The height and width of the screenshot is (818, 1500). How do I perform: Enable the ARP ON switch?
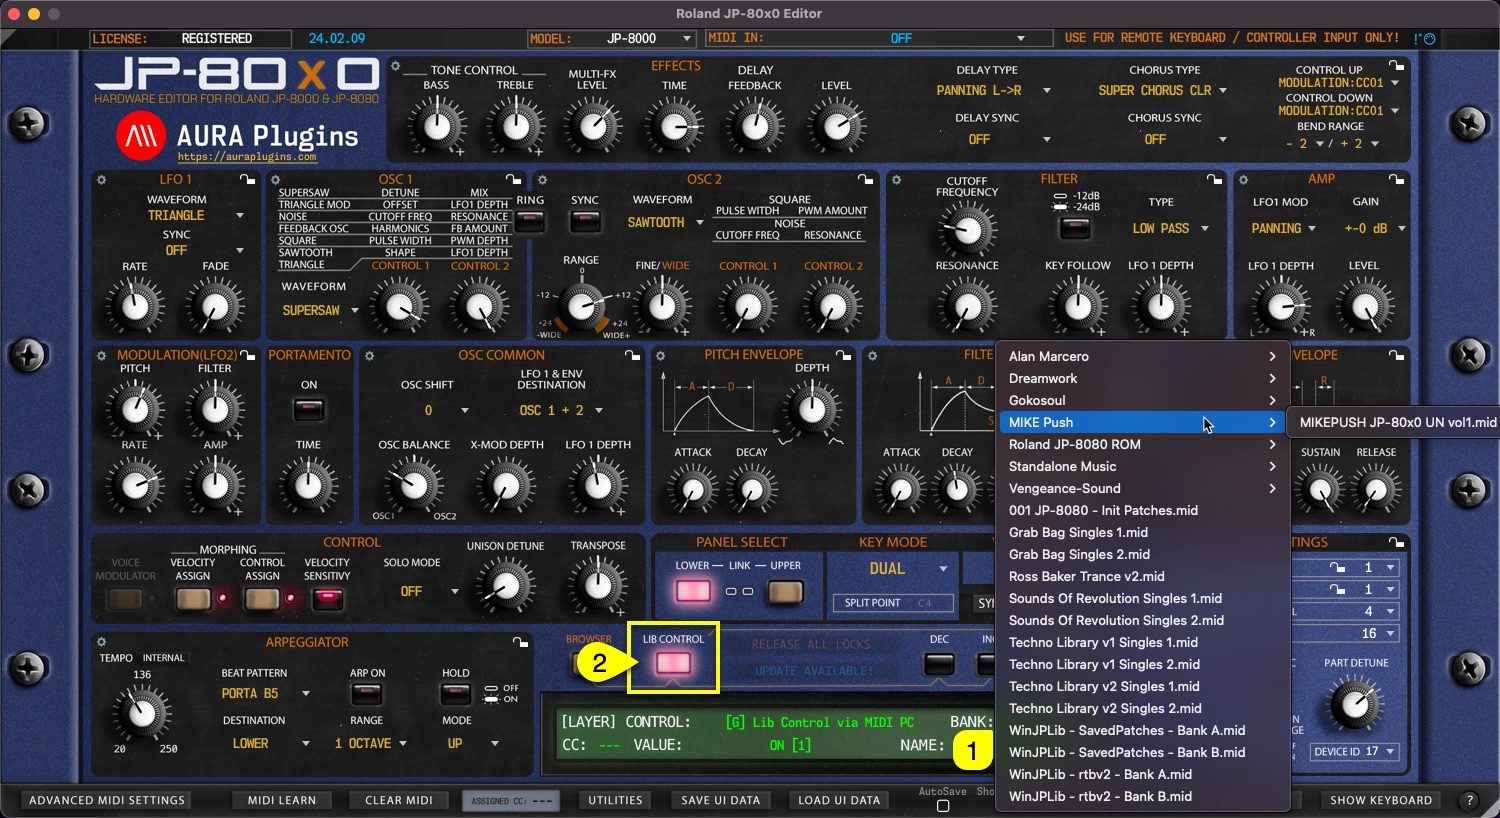(x=367, y=693)
